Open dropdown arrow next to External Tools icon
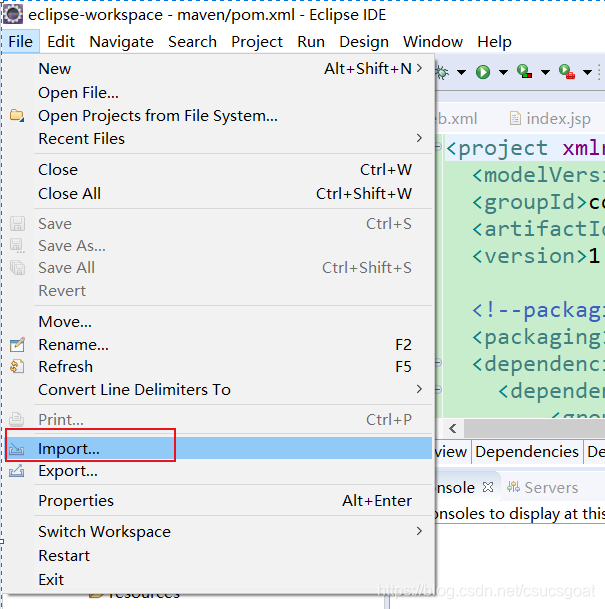 pos(587,72)
